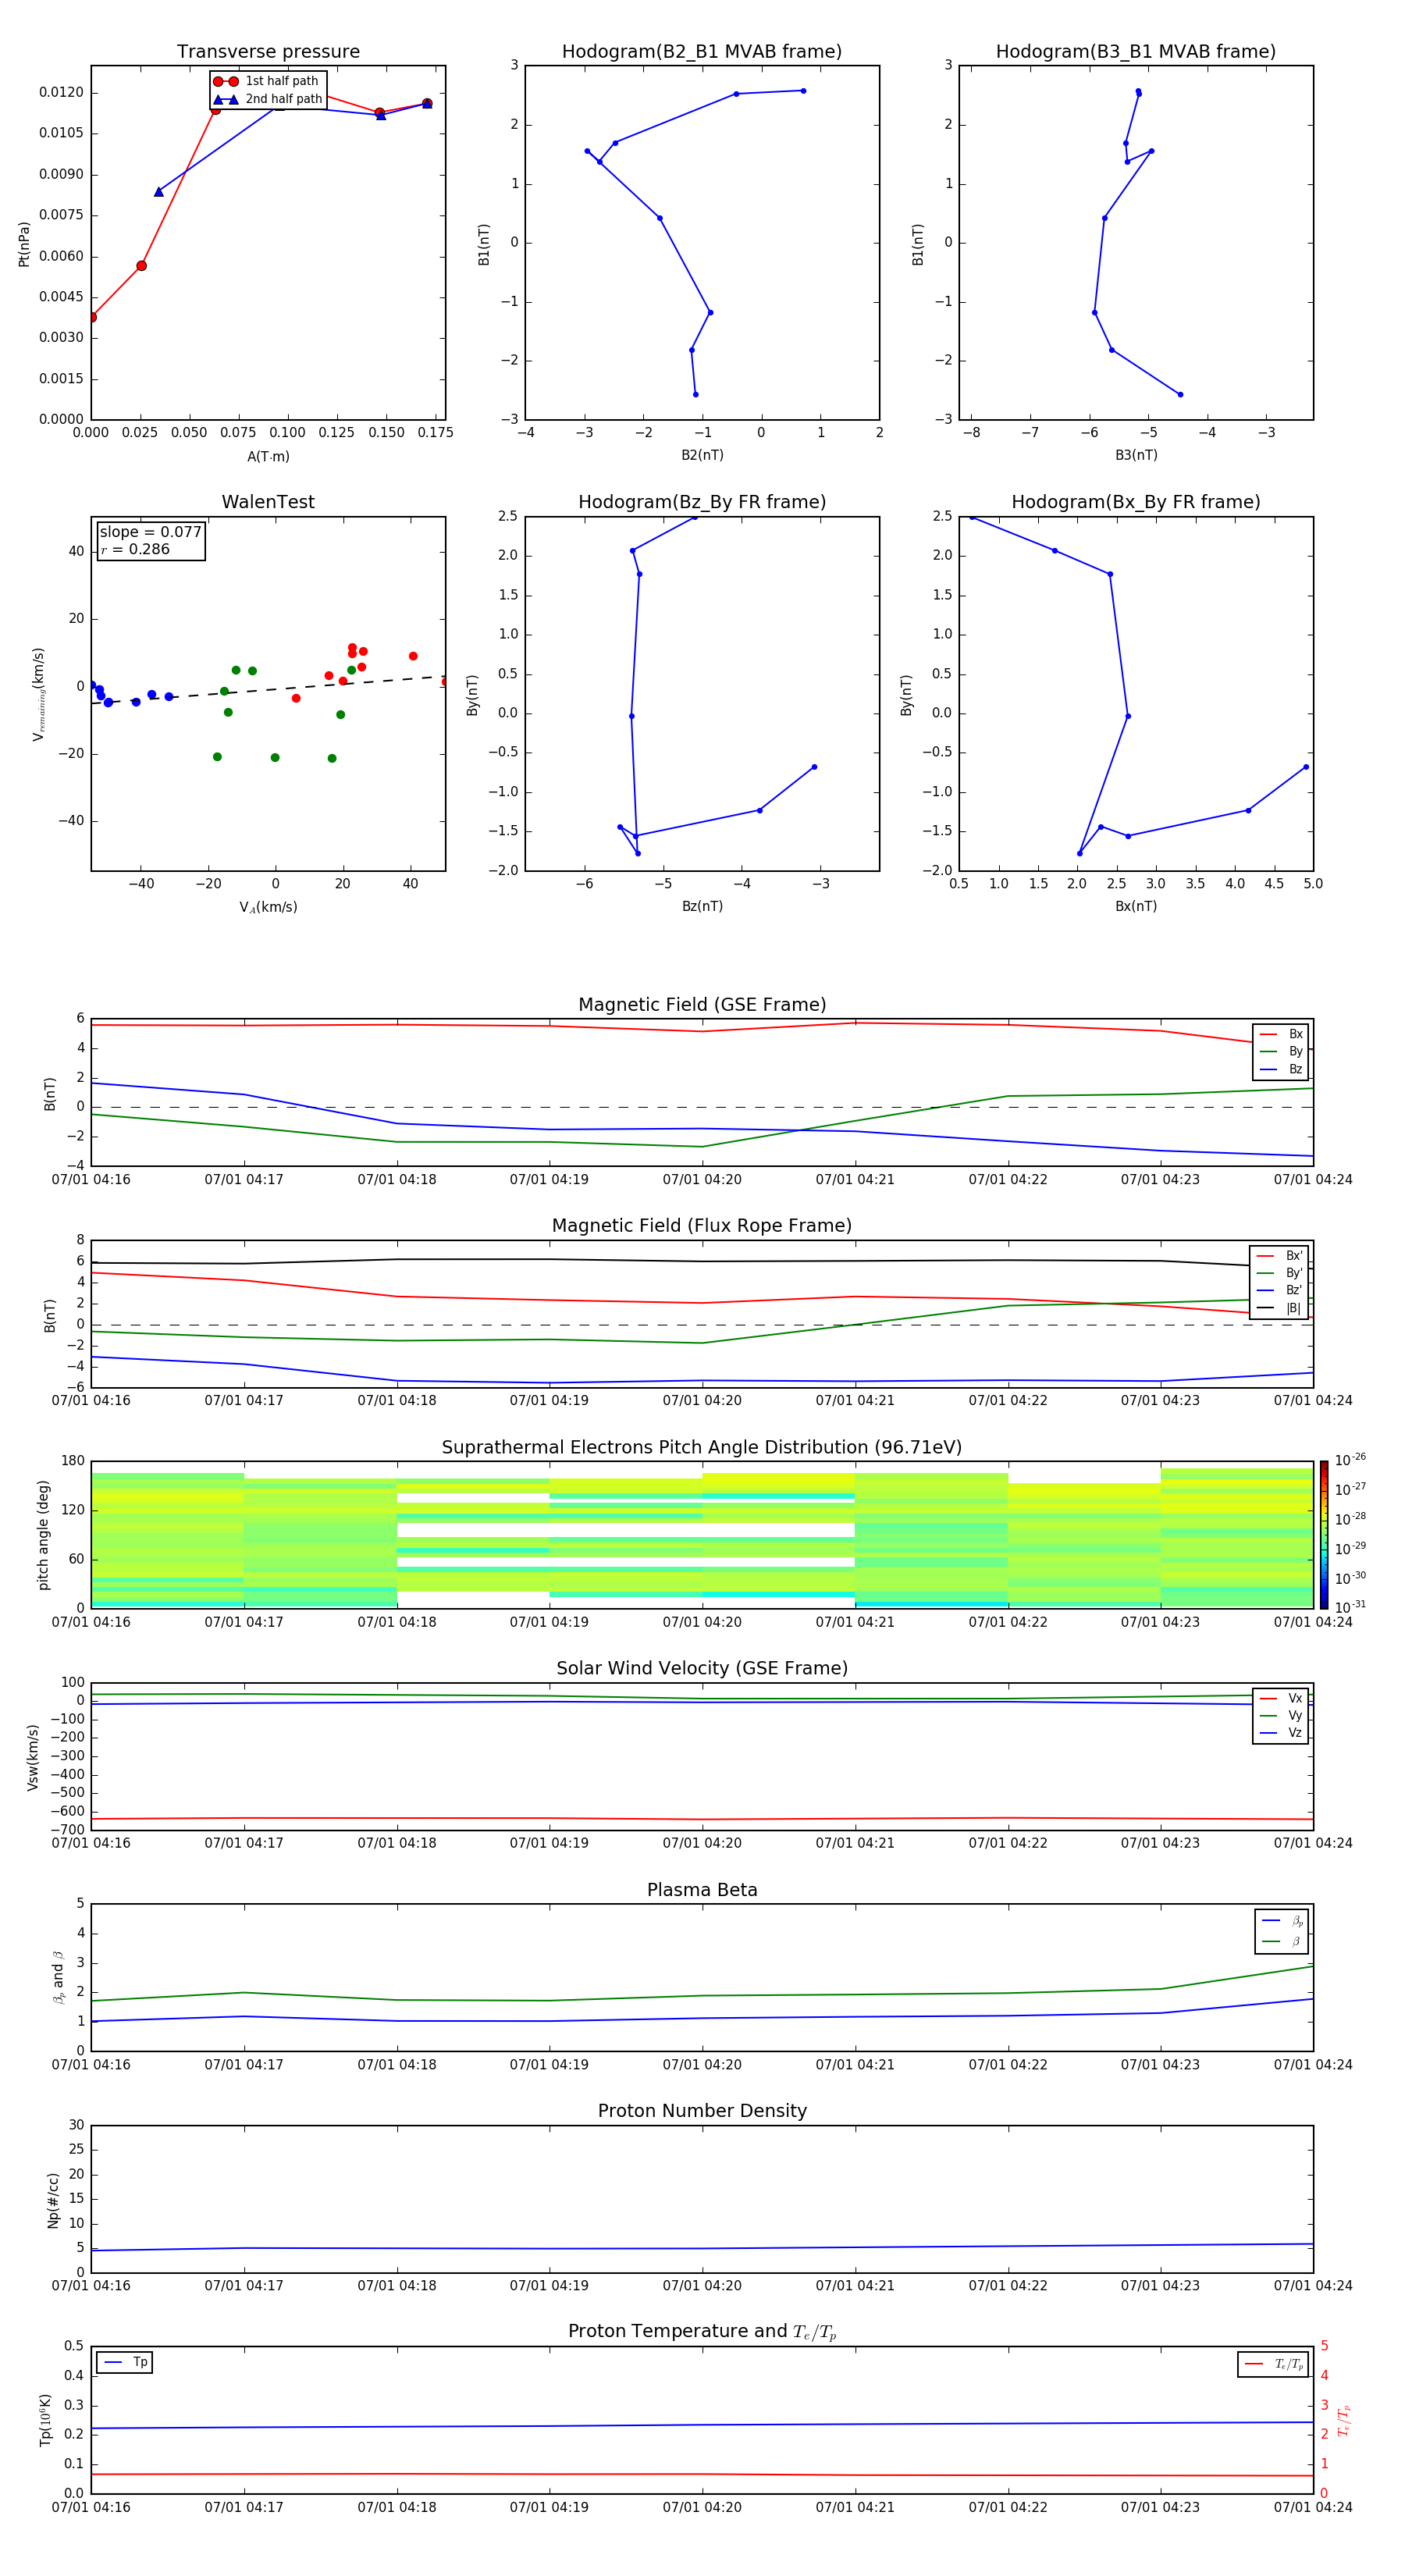Click the 10^-26 colorbar label

(1349, 1460)
